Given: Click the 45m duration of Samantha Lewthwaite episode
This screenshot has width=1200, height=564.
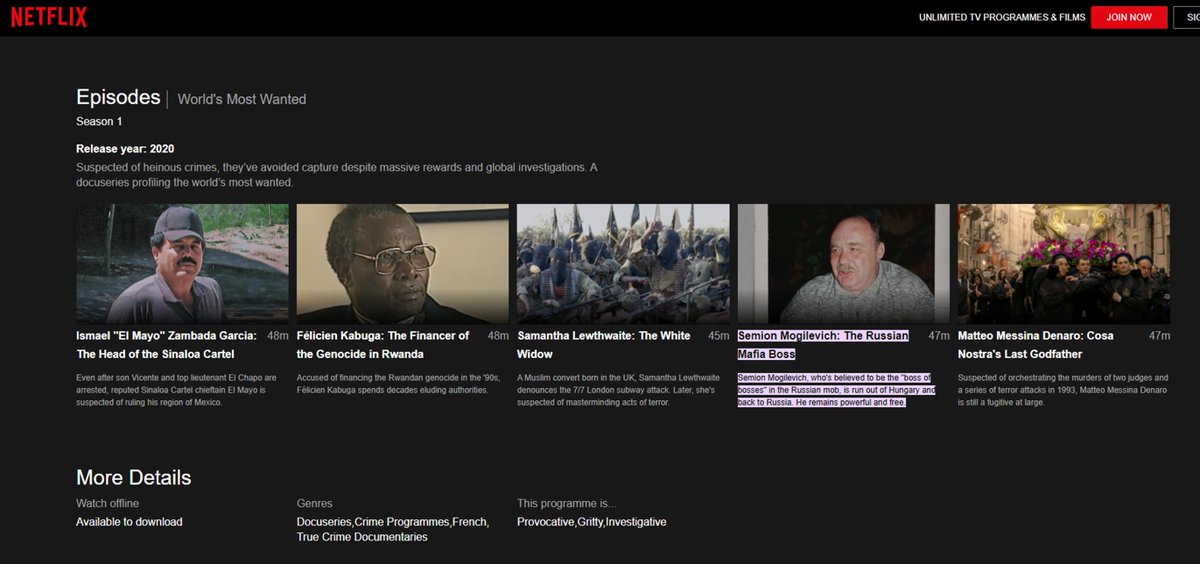Looking at the screenshot, I should click(718, 336).
